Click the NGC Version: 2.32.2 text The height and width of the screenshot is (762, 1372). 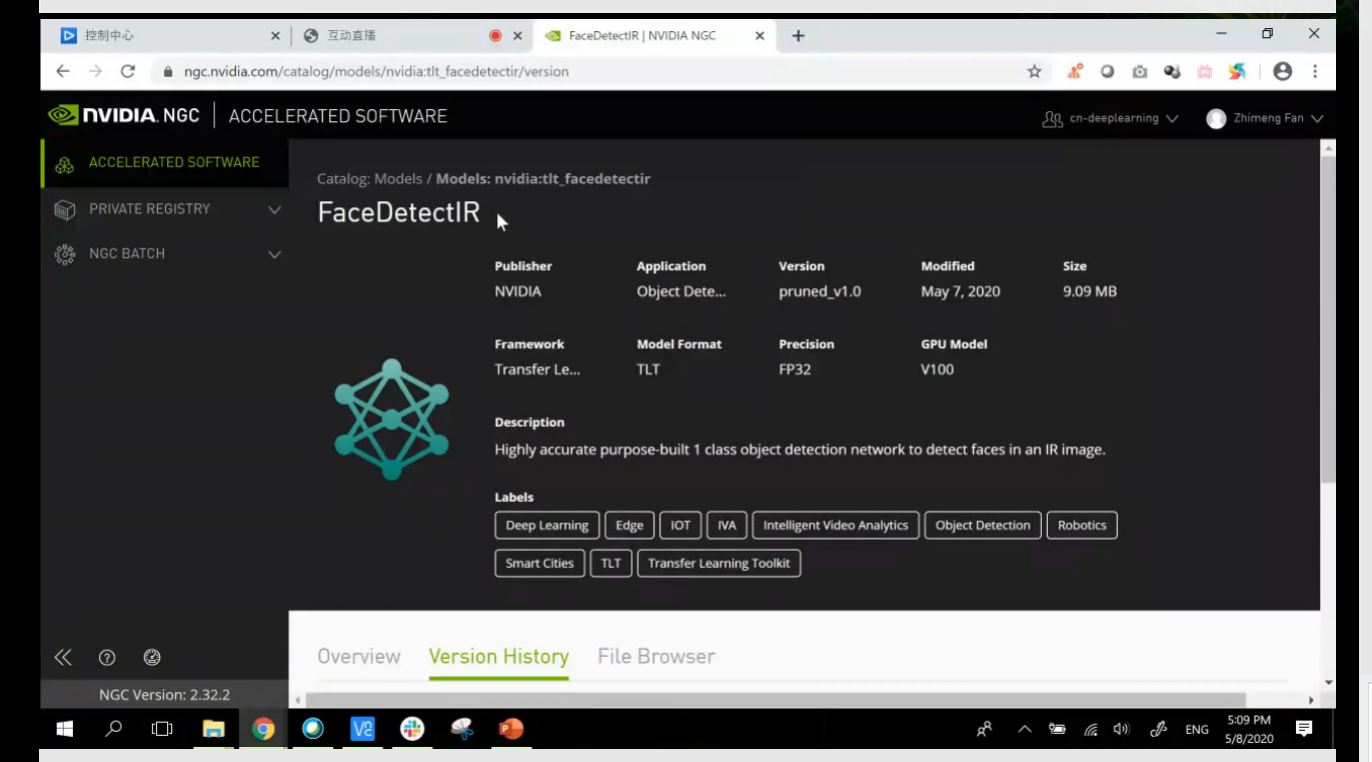coord(164,694)
